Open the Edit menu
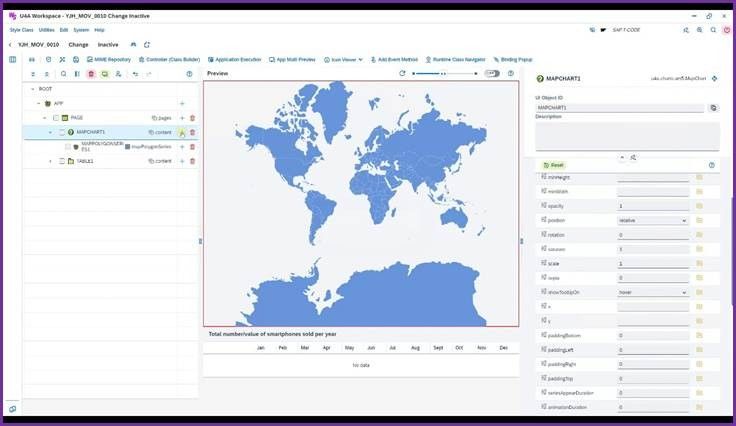The height and width of the screenshot is (426, 736). (63, 30)
